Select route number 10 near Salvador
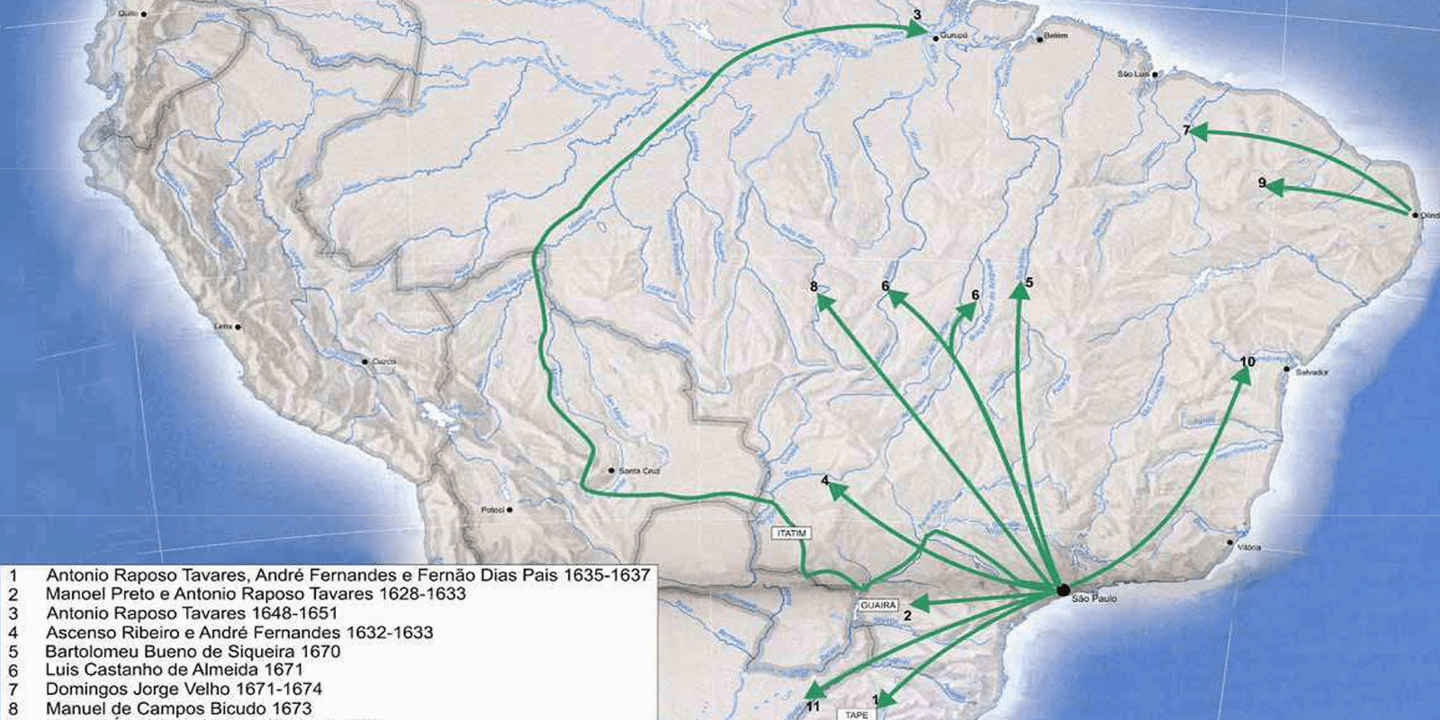The width and height of the screenshot is (1440, 720). point(1247,362)
